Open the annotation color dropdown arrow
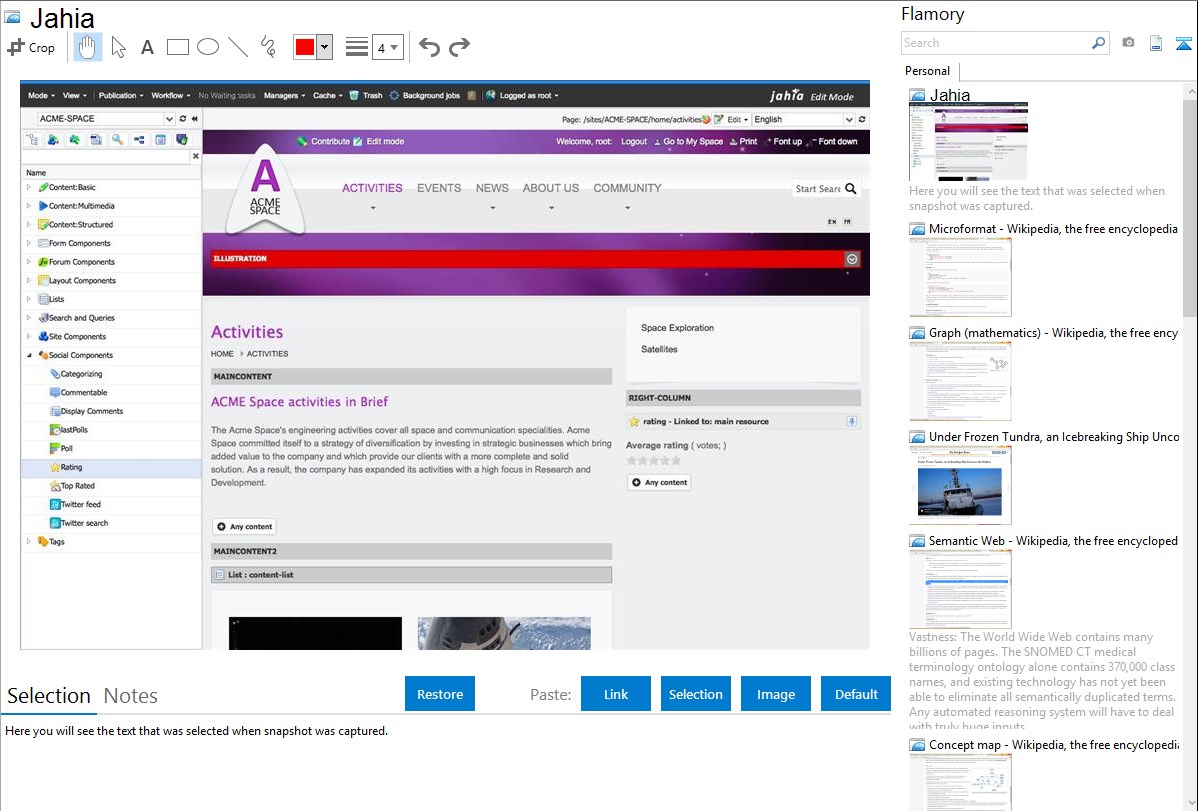The width and height of the screenshot is (1198, 811). [324, 47]
